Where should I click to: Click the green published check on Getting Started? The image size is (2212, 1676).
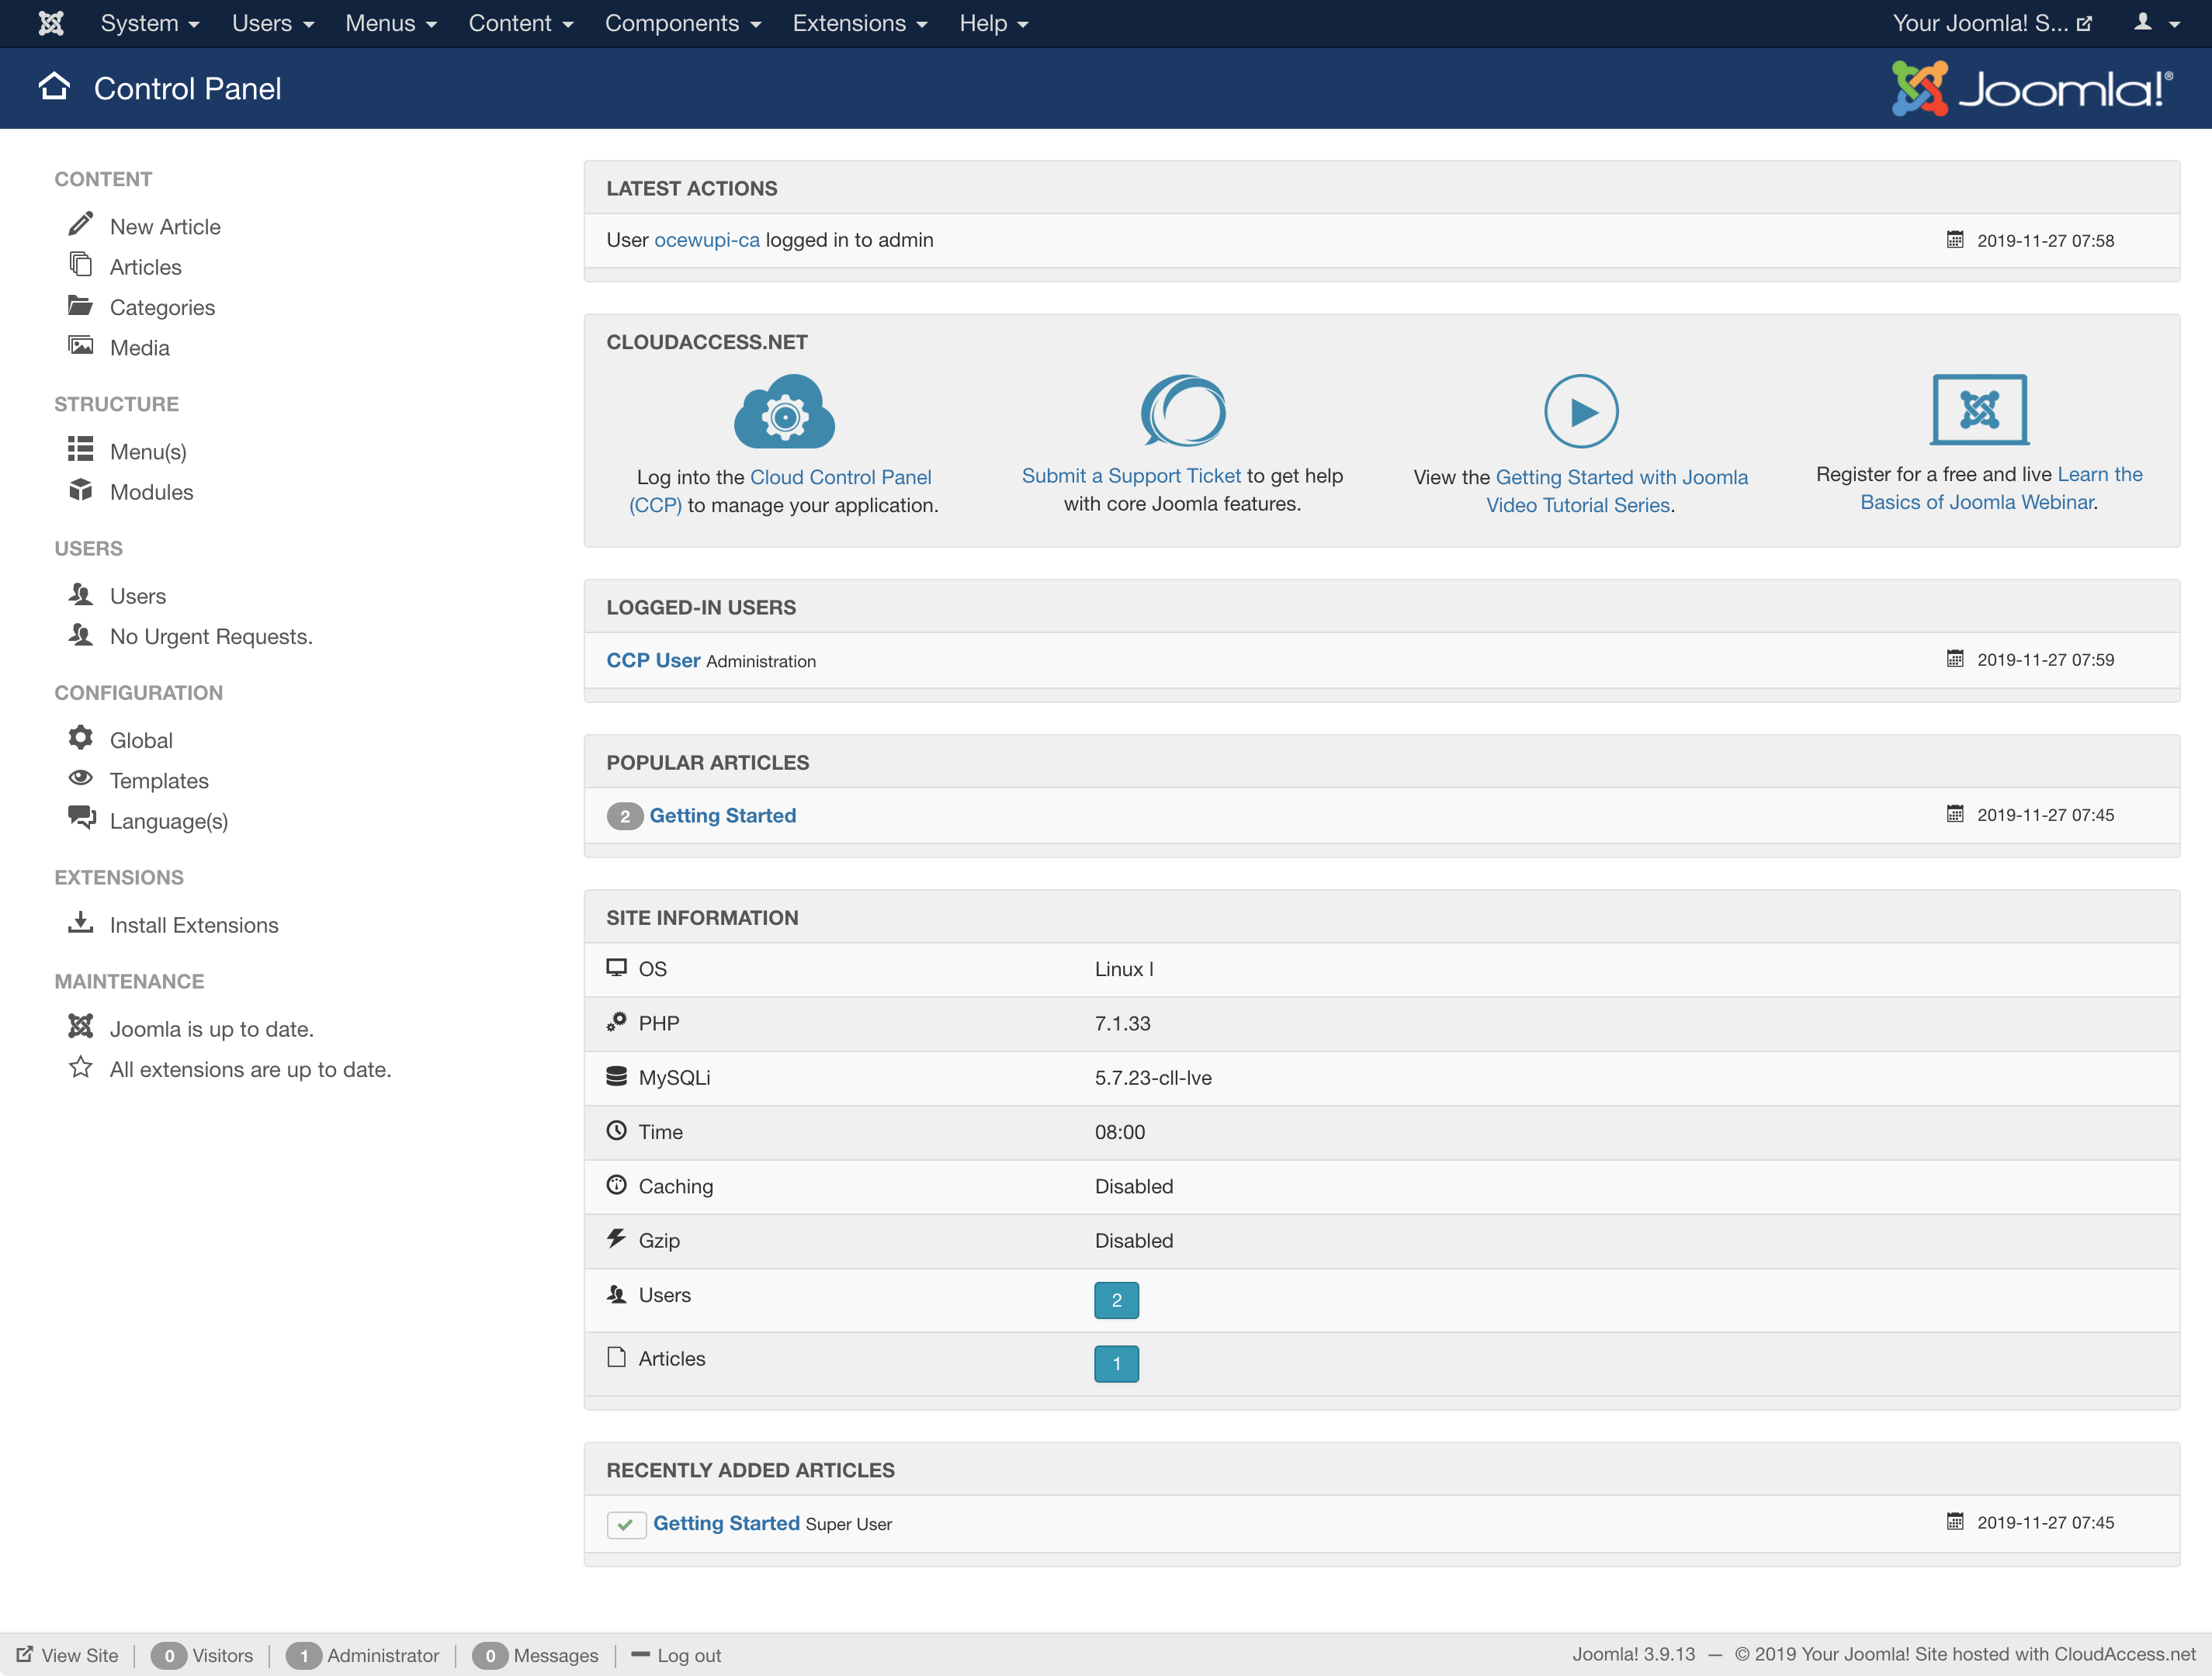[x=626, y=1524]
